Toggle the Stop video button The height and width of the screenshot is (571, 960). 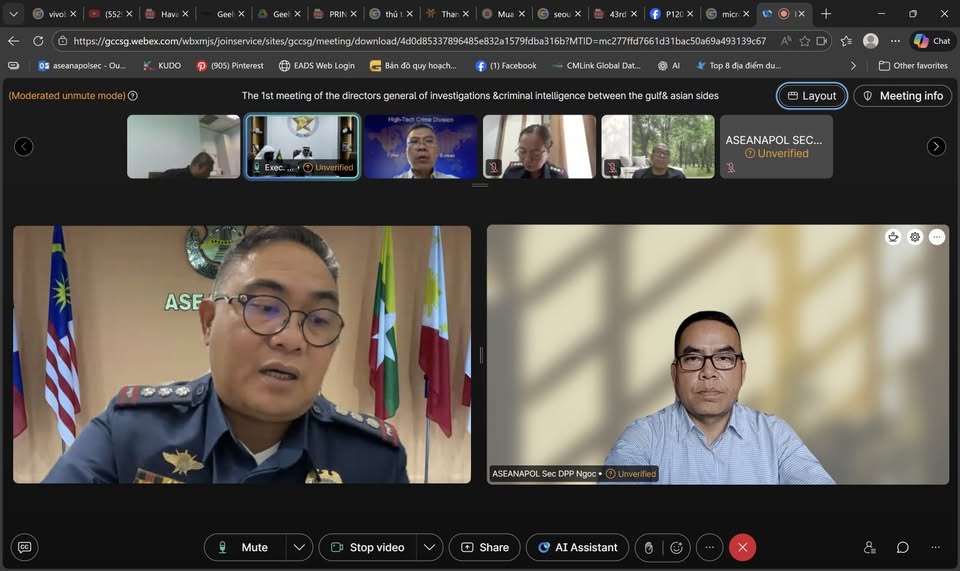367,547
